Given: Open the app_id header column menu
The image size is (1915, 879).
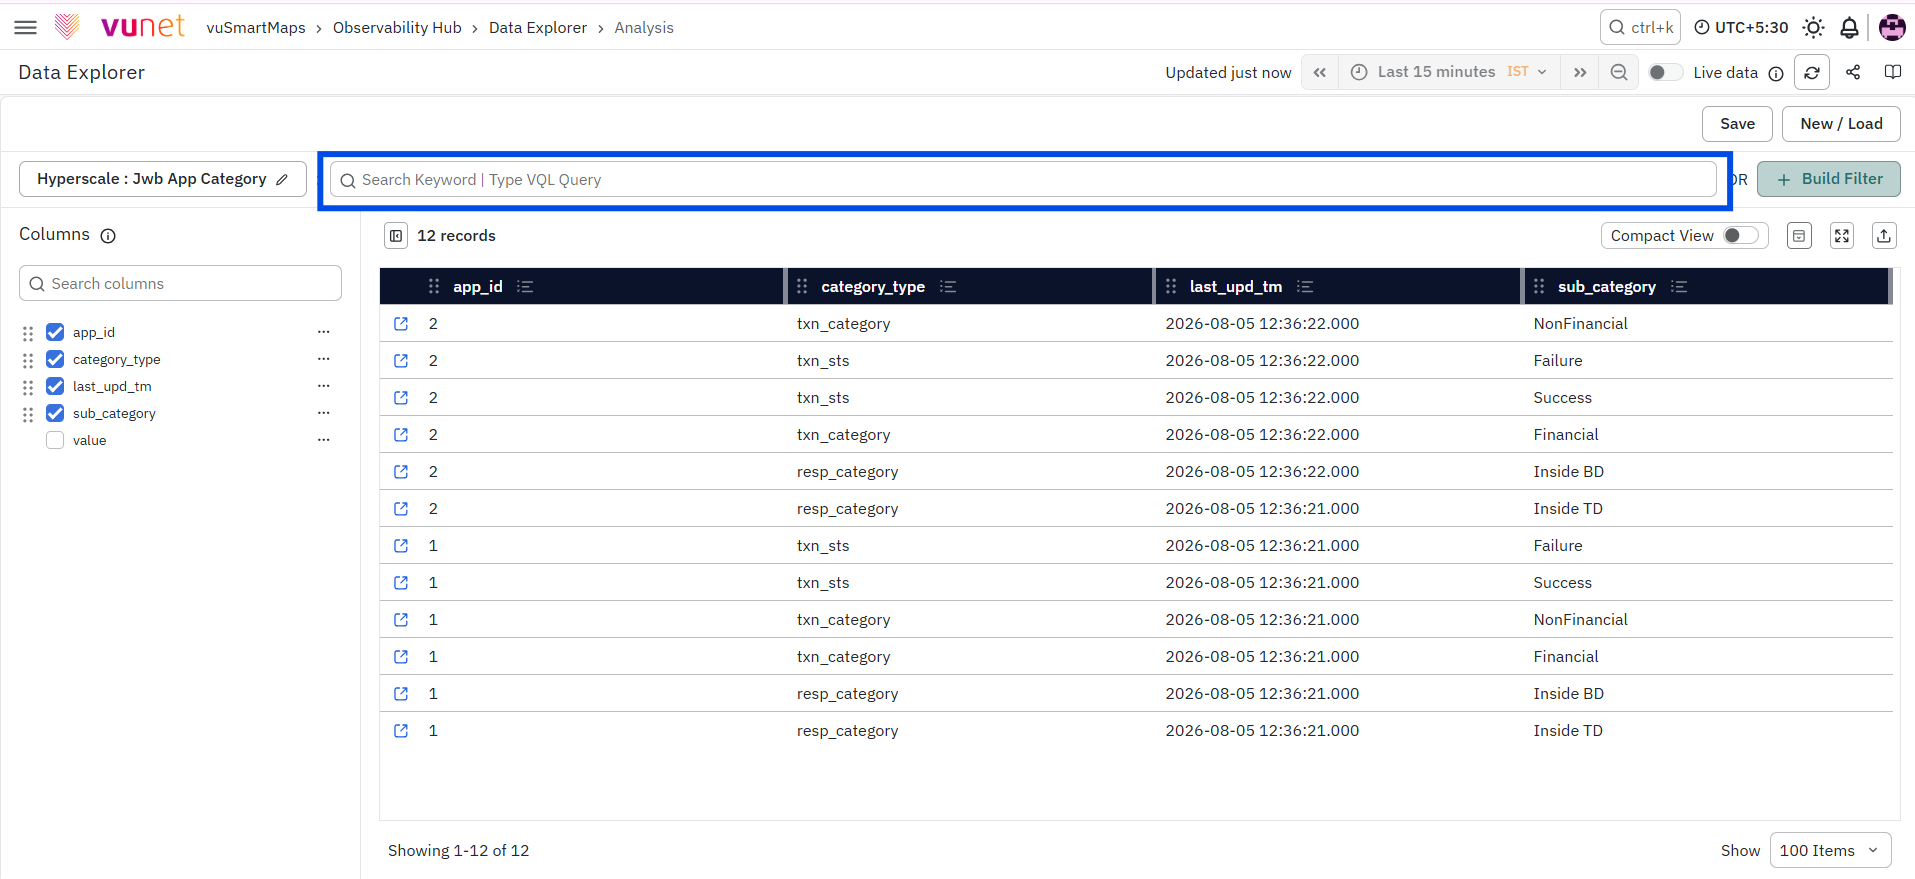Looking at the screenshot, I should 525,286.
